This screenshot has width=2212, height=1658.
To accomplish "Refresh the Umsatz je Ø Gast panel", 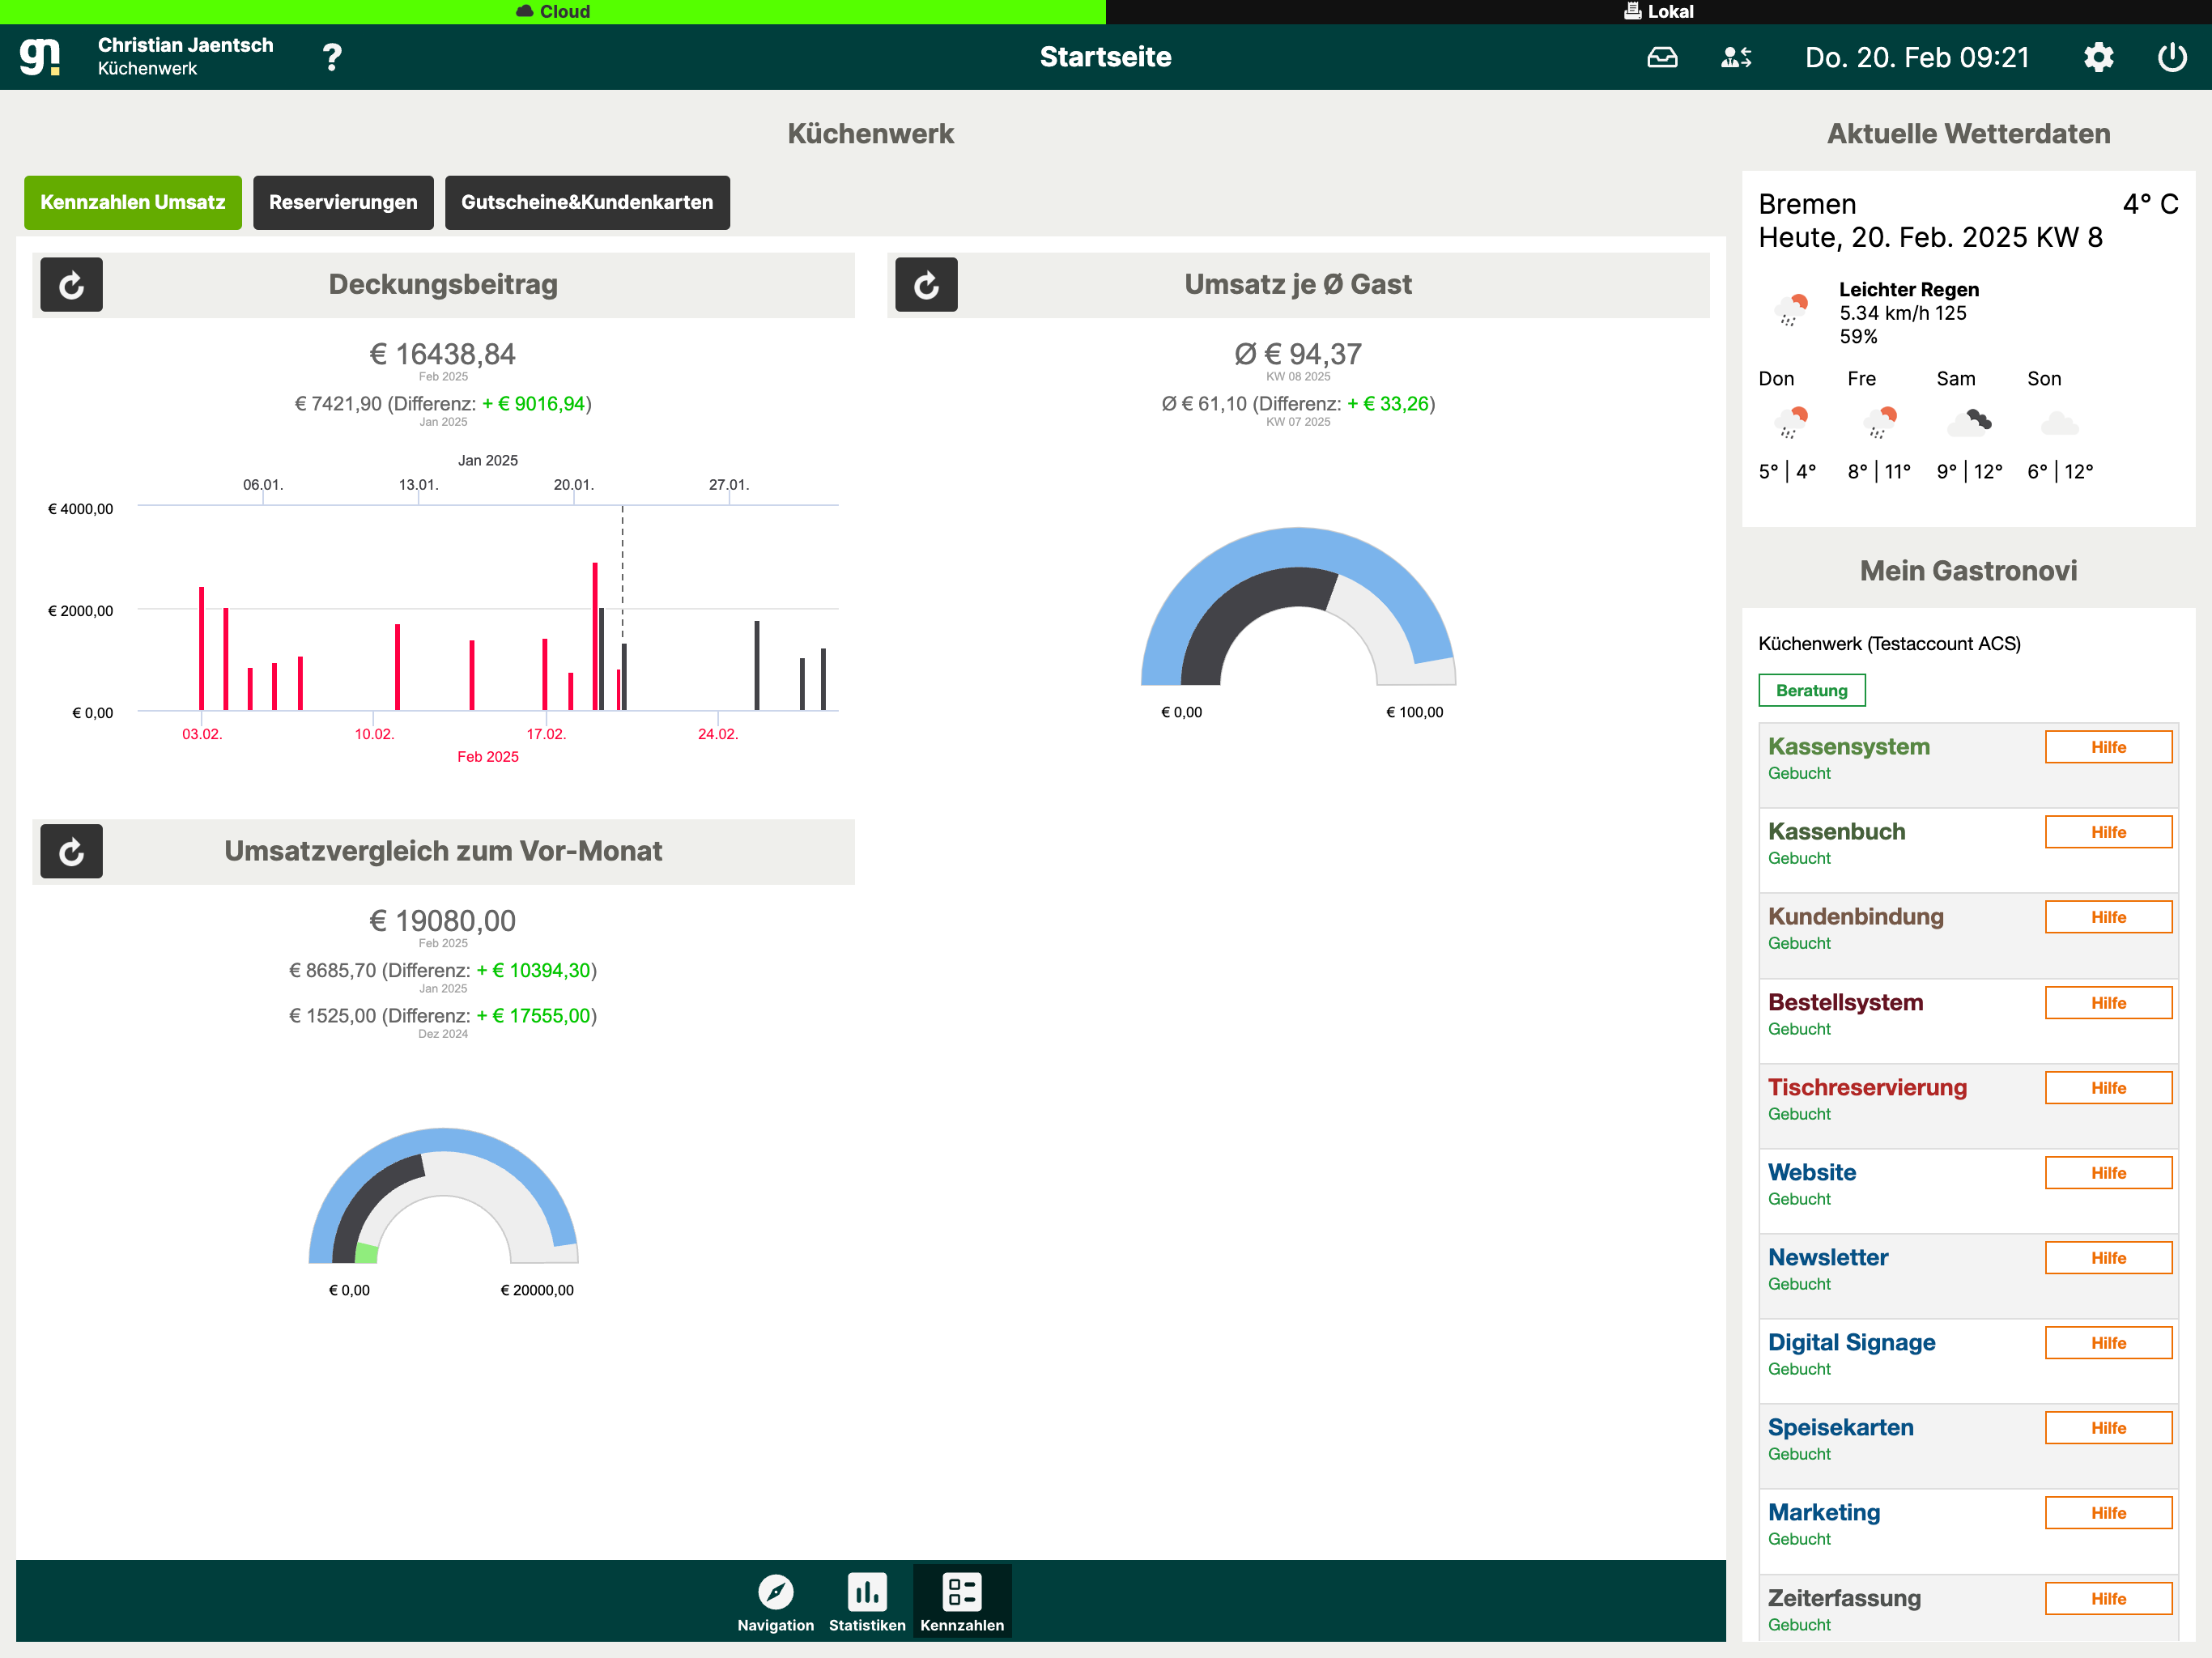I will pyautogui.click(x=925, y=285).
